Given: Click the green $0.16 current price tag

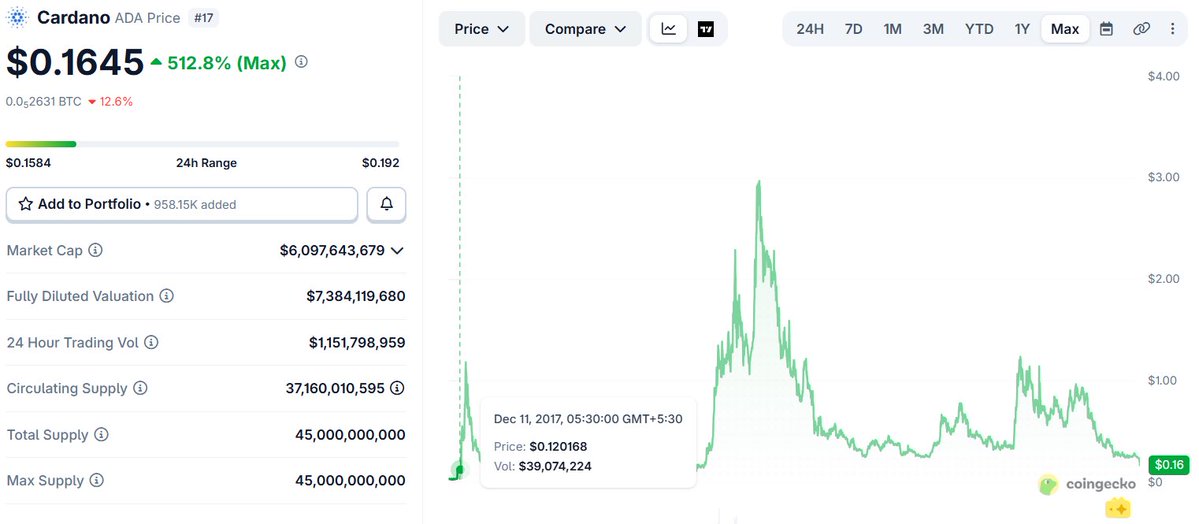Looking at the screenshot, I should coord(1168,464).
